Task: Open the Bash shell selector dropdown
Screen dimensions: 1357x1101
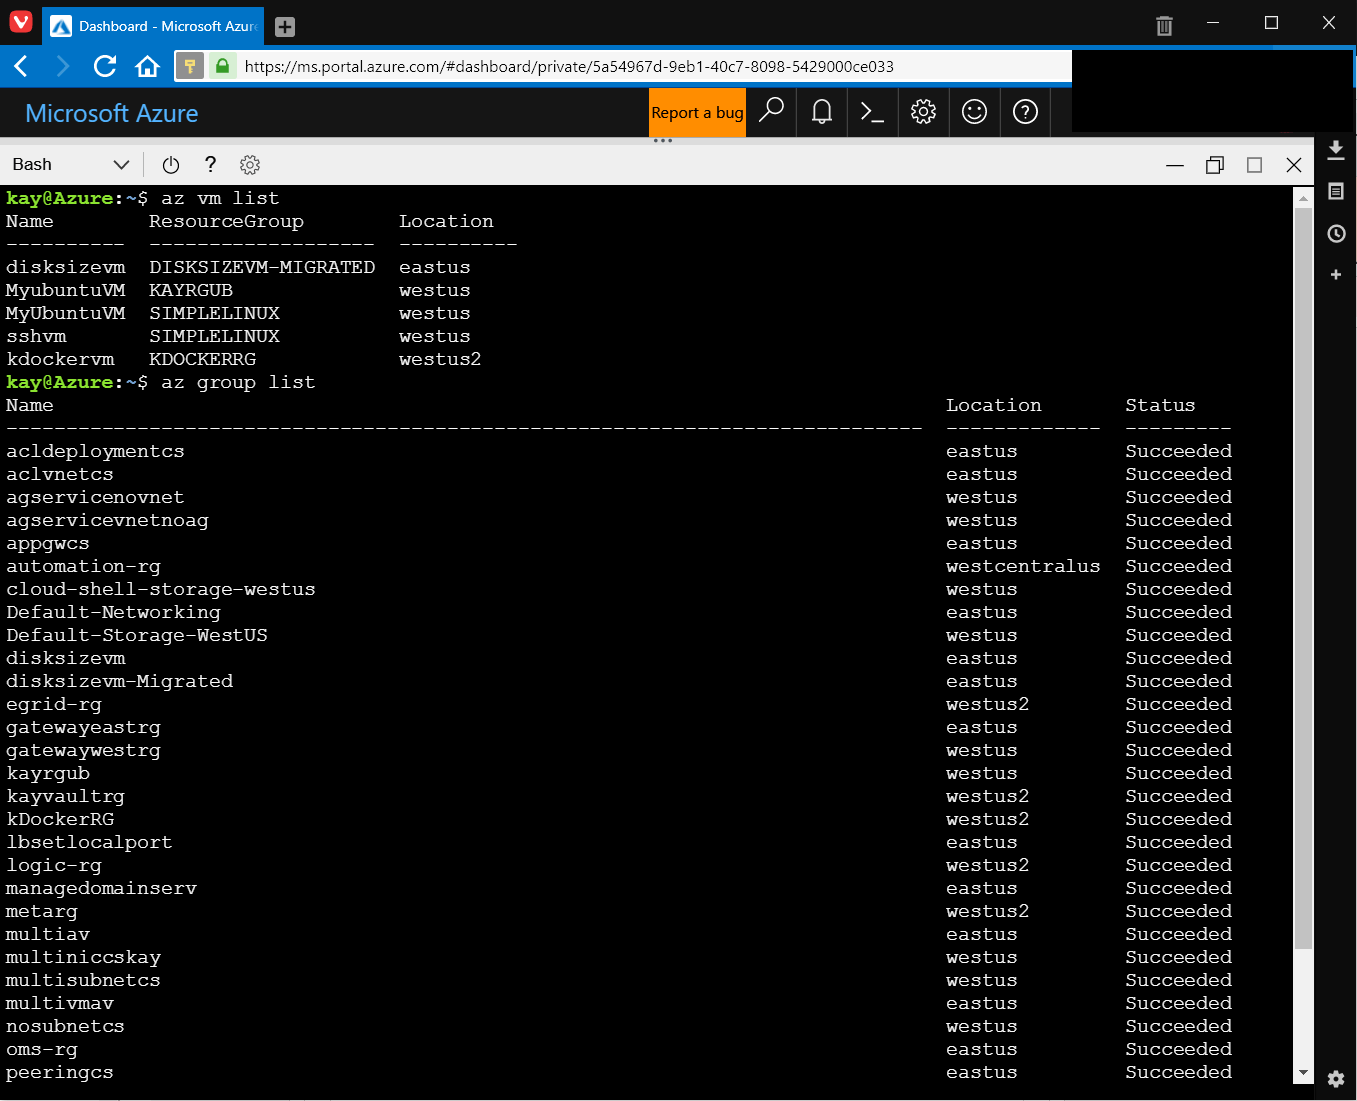Action: [x=70, y=164]
